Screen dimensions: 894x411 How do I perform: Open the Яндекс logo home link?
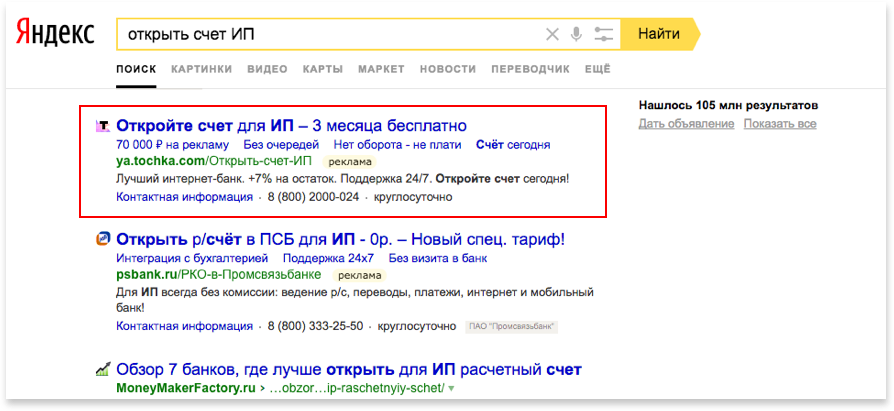coord(55,33)
